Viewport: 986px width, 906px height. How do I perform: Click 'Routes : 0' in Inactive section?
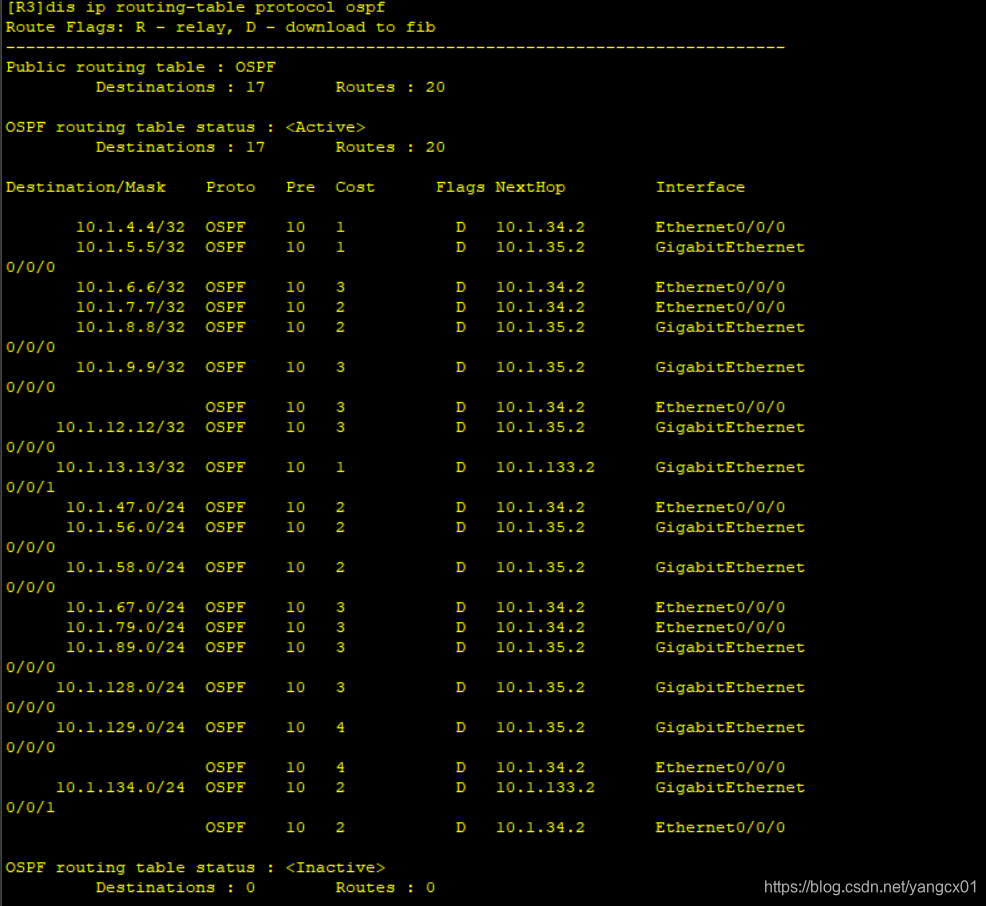tap(385, 888)
